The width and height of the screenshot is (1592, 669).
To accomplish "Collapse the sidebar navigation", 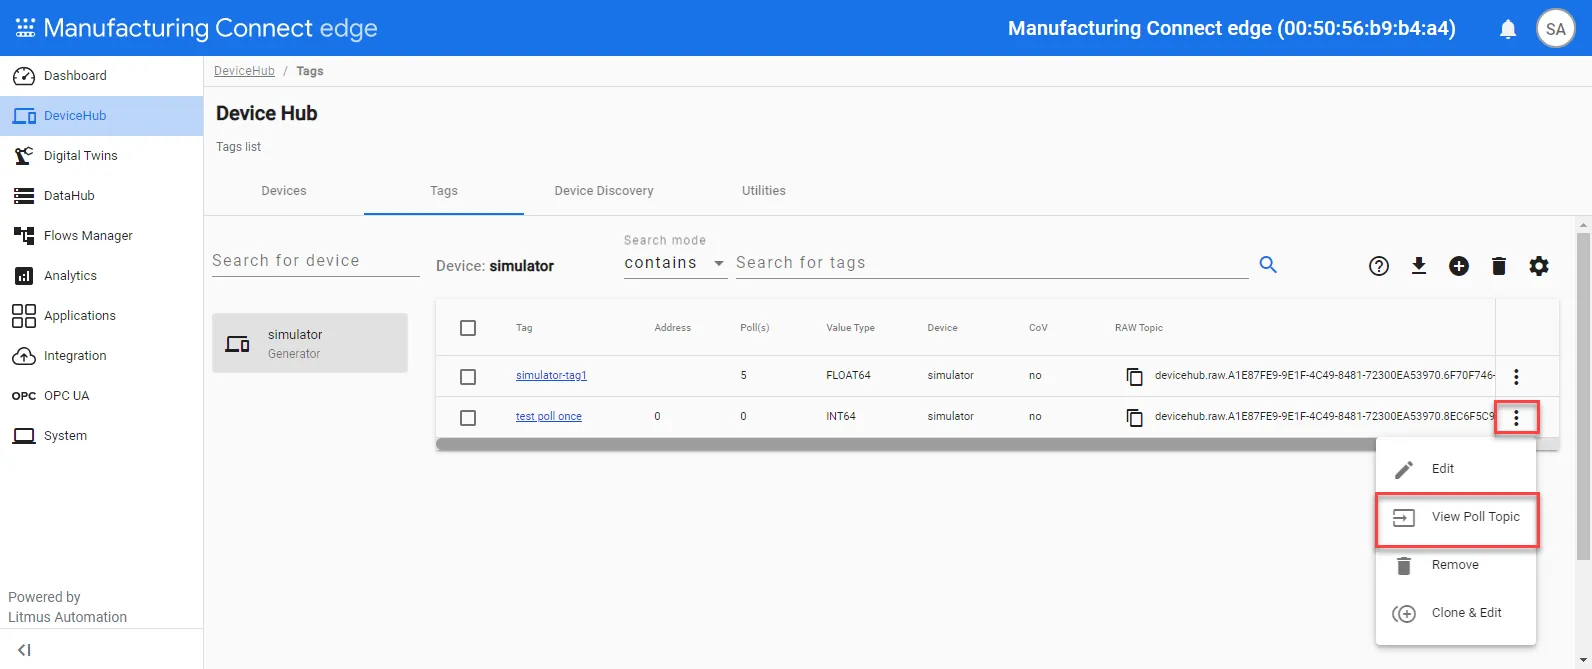I will tap(25, 650).
